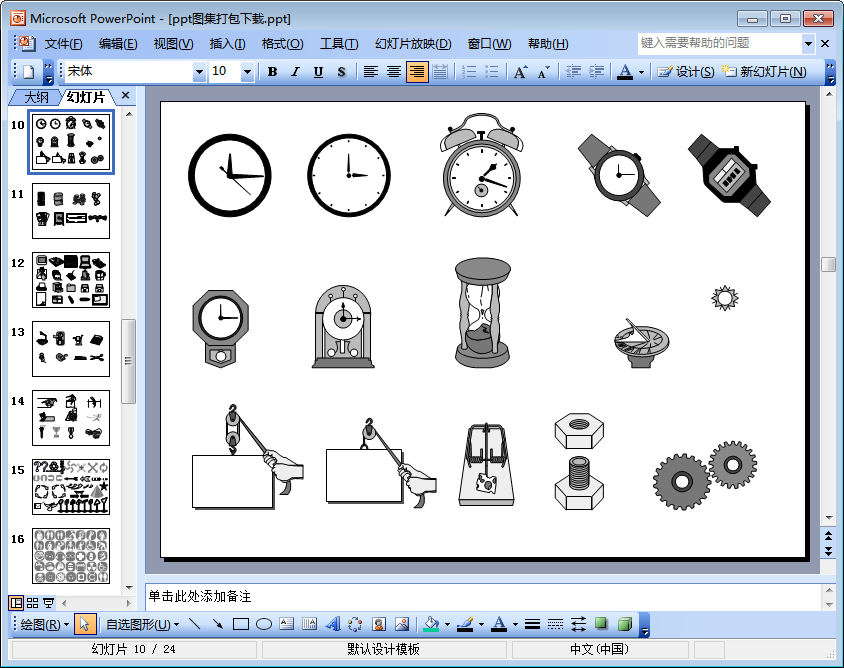Decrease indent level
The image size is (844, 668).
tap(573, 72)
